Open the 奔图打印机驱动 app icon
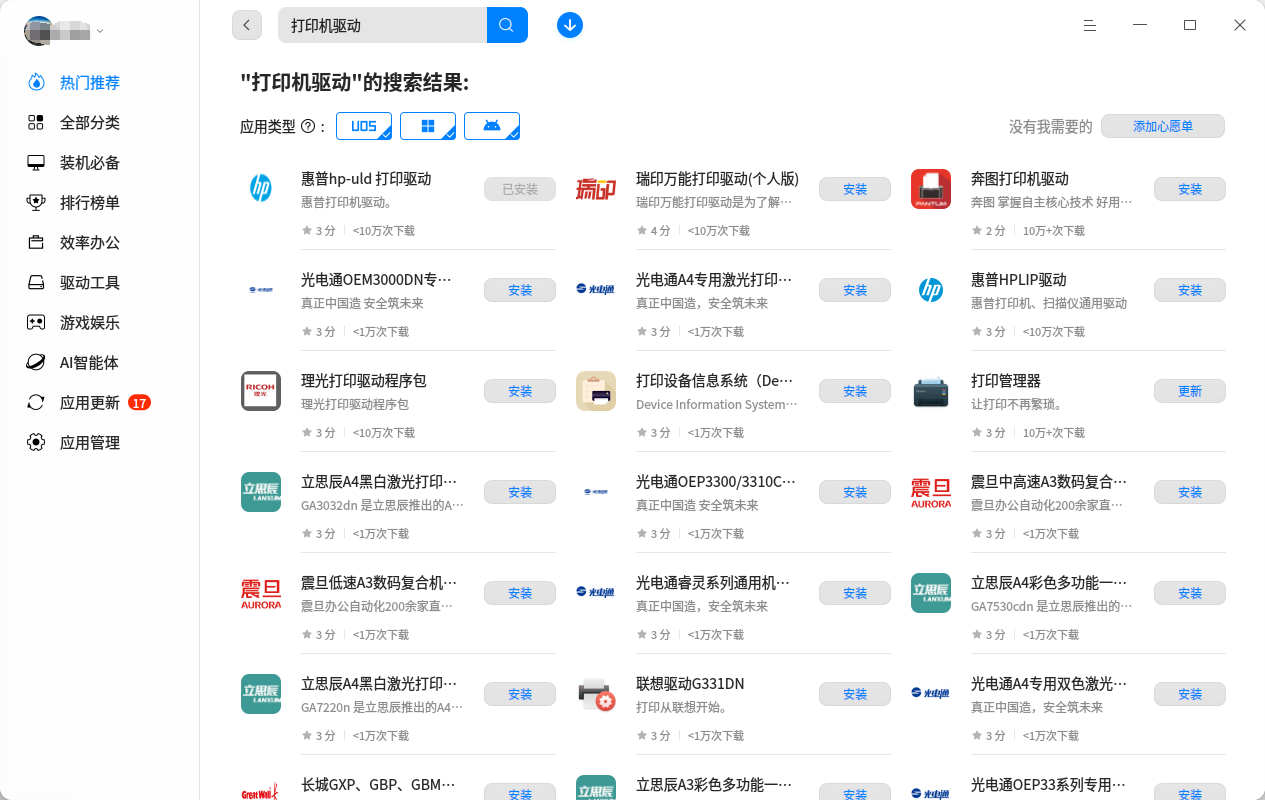This screenshot has height=800, width=1265. (x=931, y=189)
